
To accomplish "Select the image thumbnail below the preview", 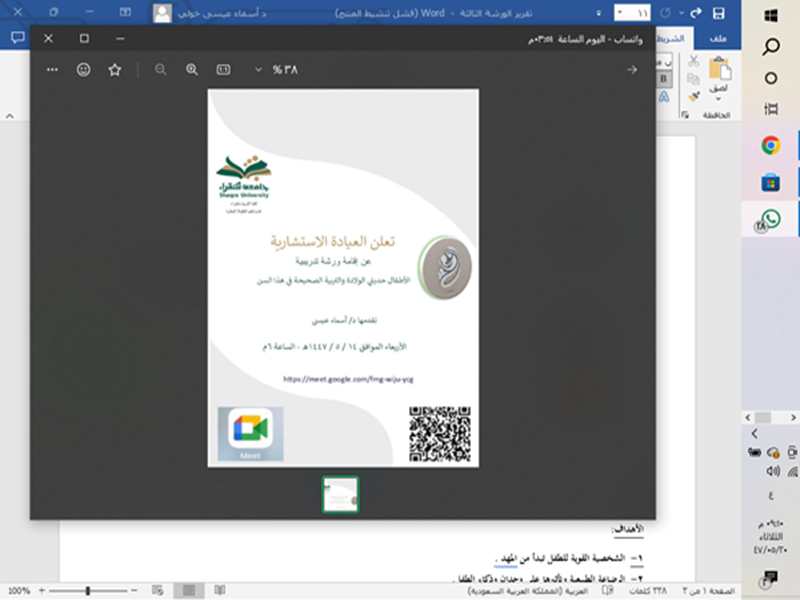I will pyautogui.click(x=340, y=494).
